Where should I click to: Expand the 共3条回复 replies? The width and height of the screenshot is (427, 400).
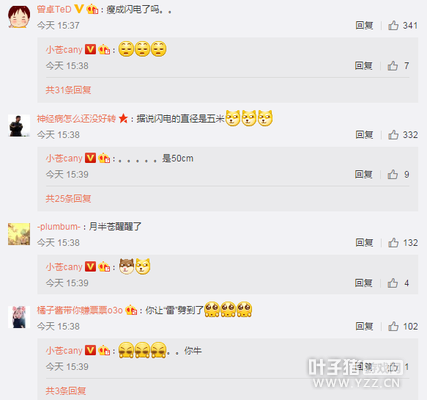pyautogui.click(x=66, y=391)
